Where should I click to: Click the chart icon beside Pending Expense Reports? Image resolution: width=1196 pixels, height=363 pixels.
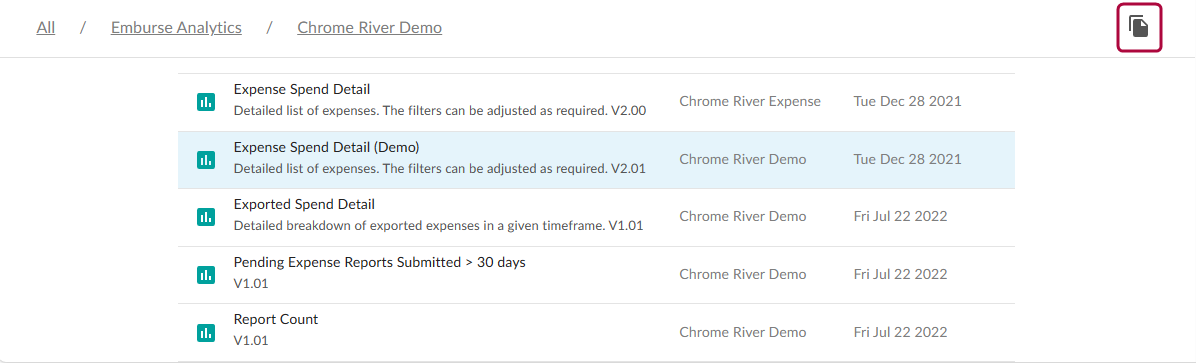tap(205, 275)
